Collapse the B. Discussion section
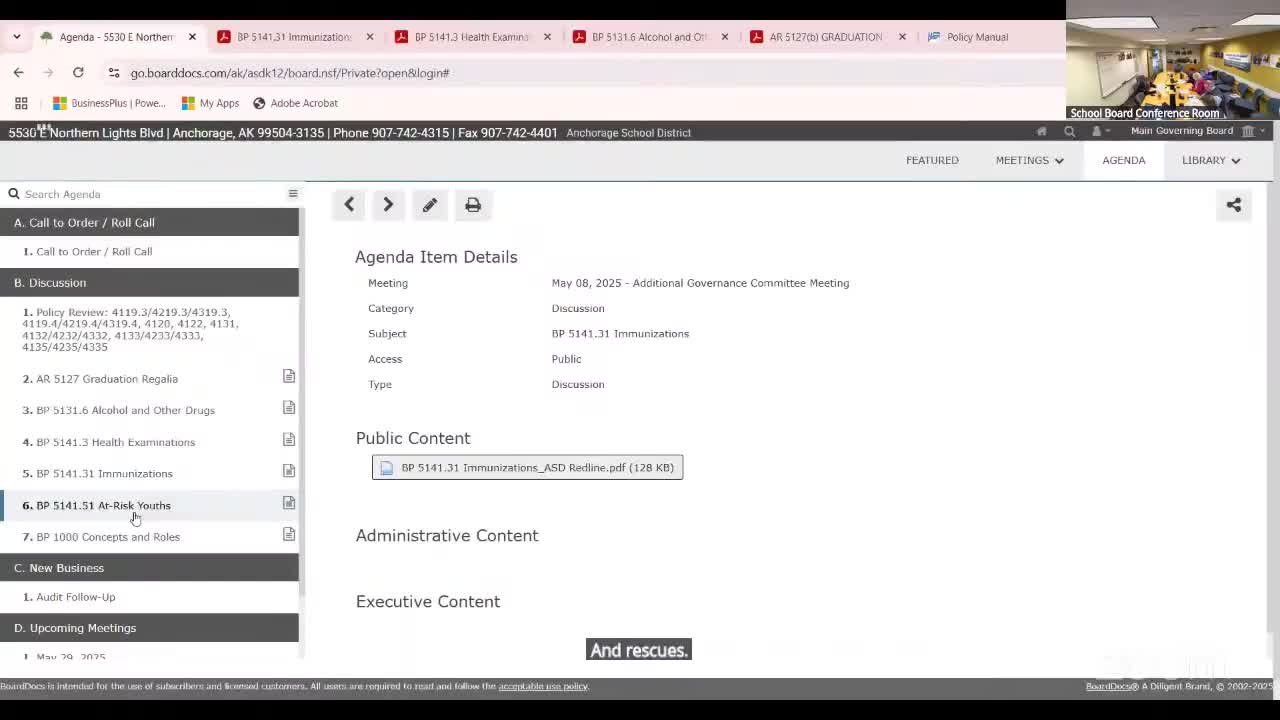Image resolution: width=1280 pixels, height=720 pixels. 149,283
